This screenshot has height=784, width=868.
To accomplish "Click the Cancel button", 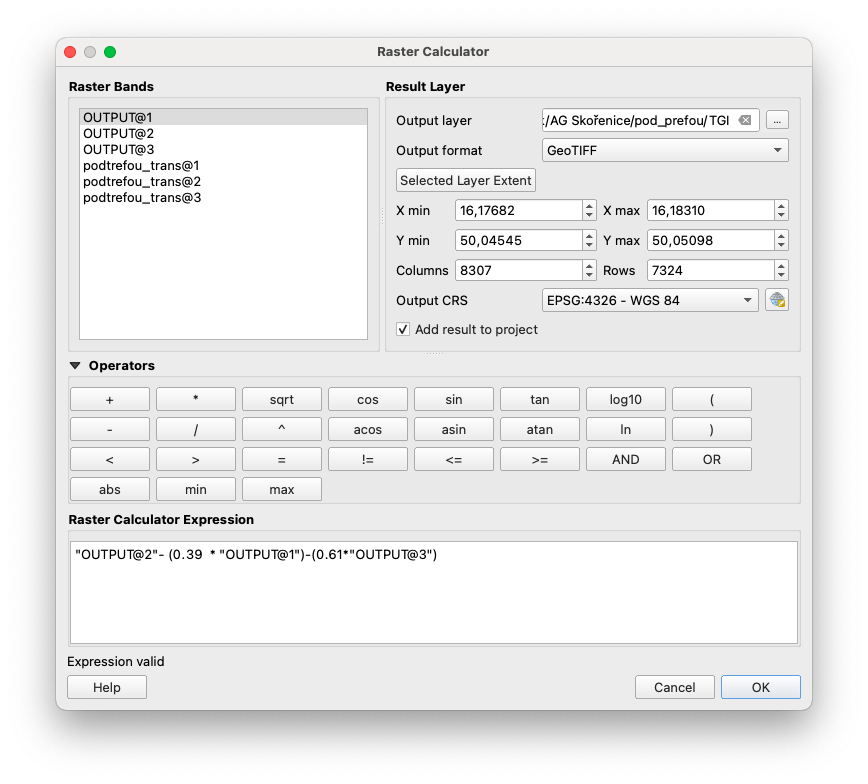I will point(675,687).
